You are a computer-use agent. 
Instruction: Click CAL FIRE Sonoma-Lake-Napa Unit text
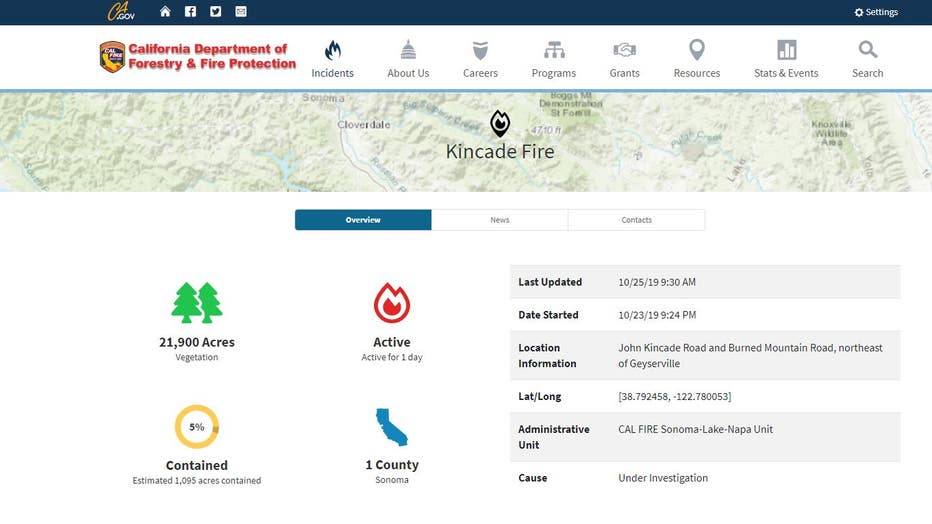[695, 429]
